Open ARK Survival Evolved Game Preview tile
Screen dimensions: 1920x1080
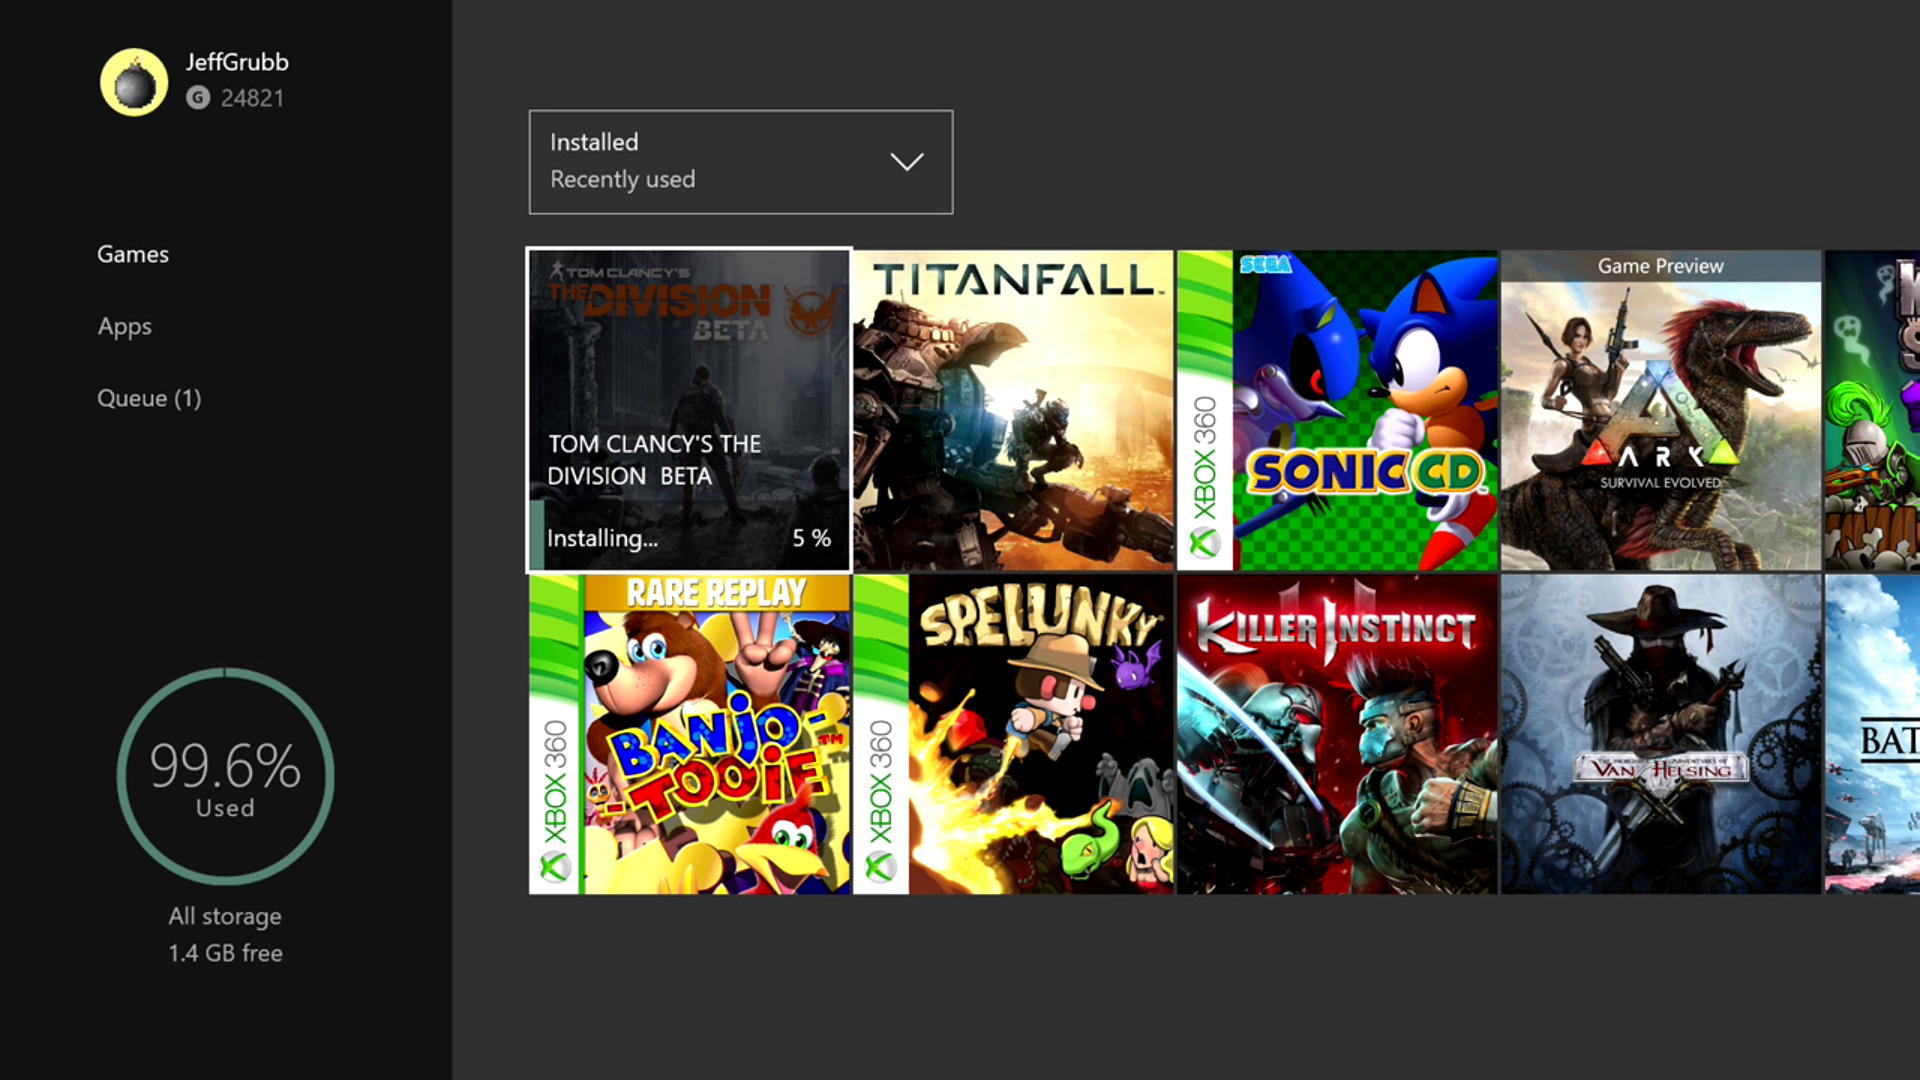point(1661,410)
